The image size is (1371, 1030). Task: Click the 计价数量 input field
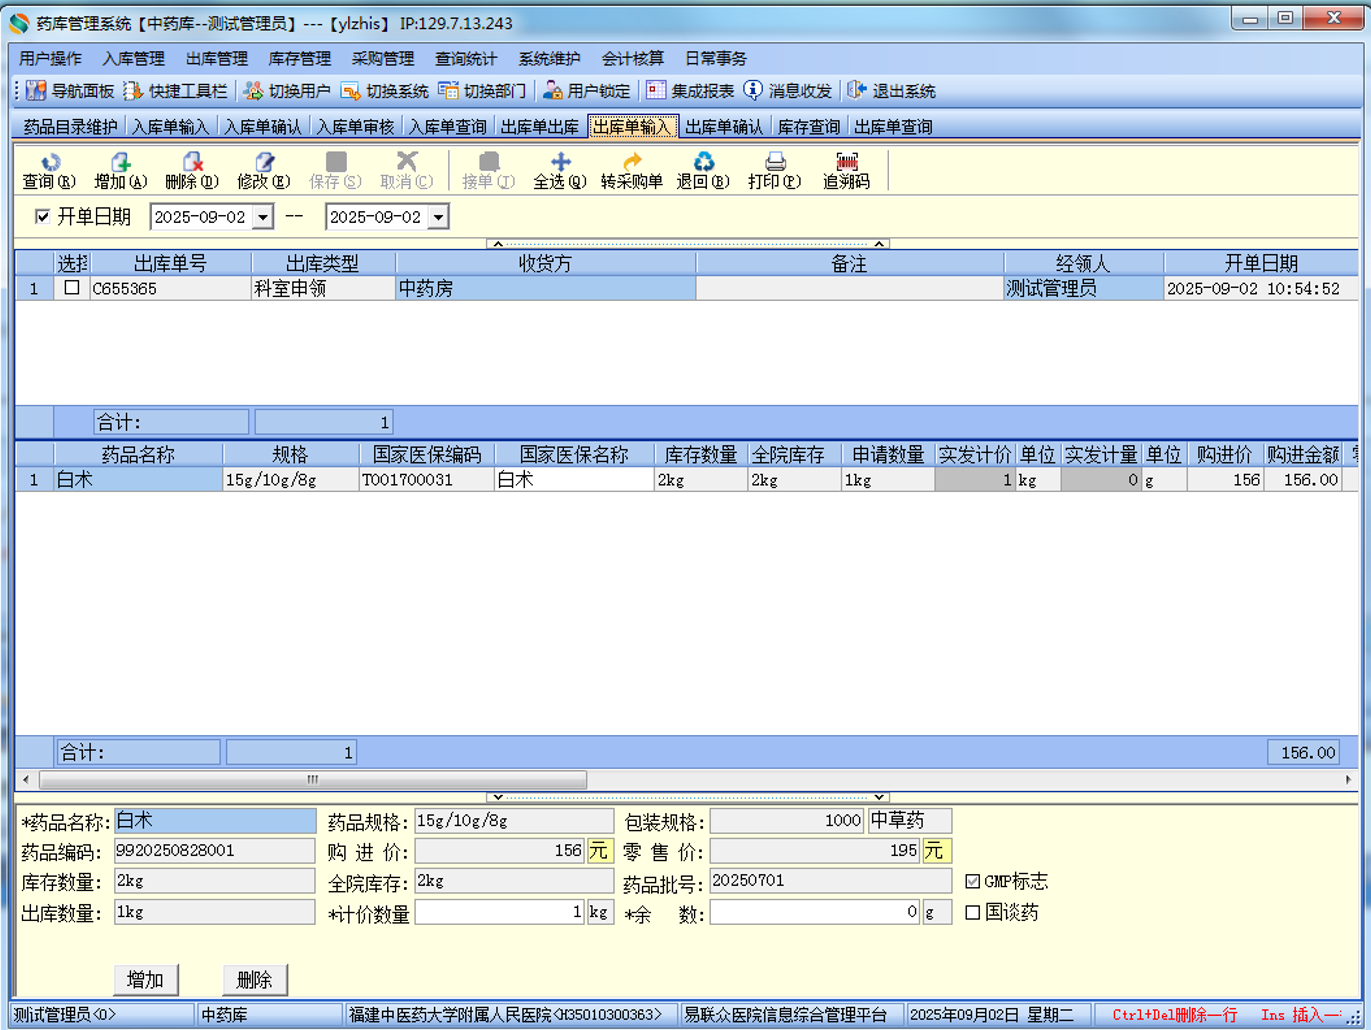(x=499, y=912)
